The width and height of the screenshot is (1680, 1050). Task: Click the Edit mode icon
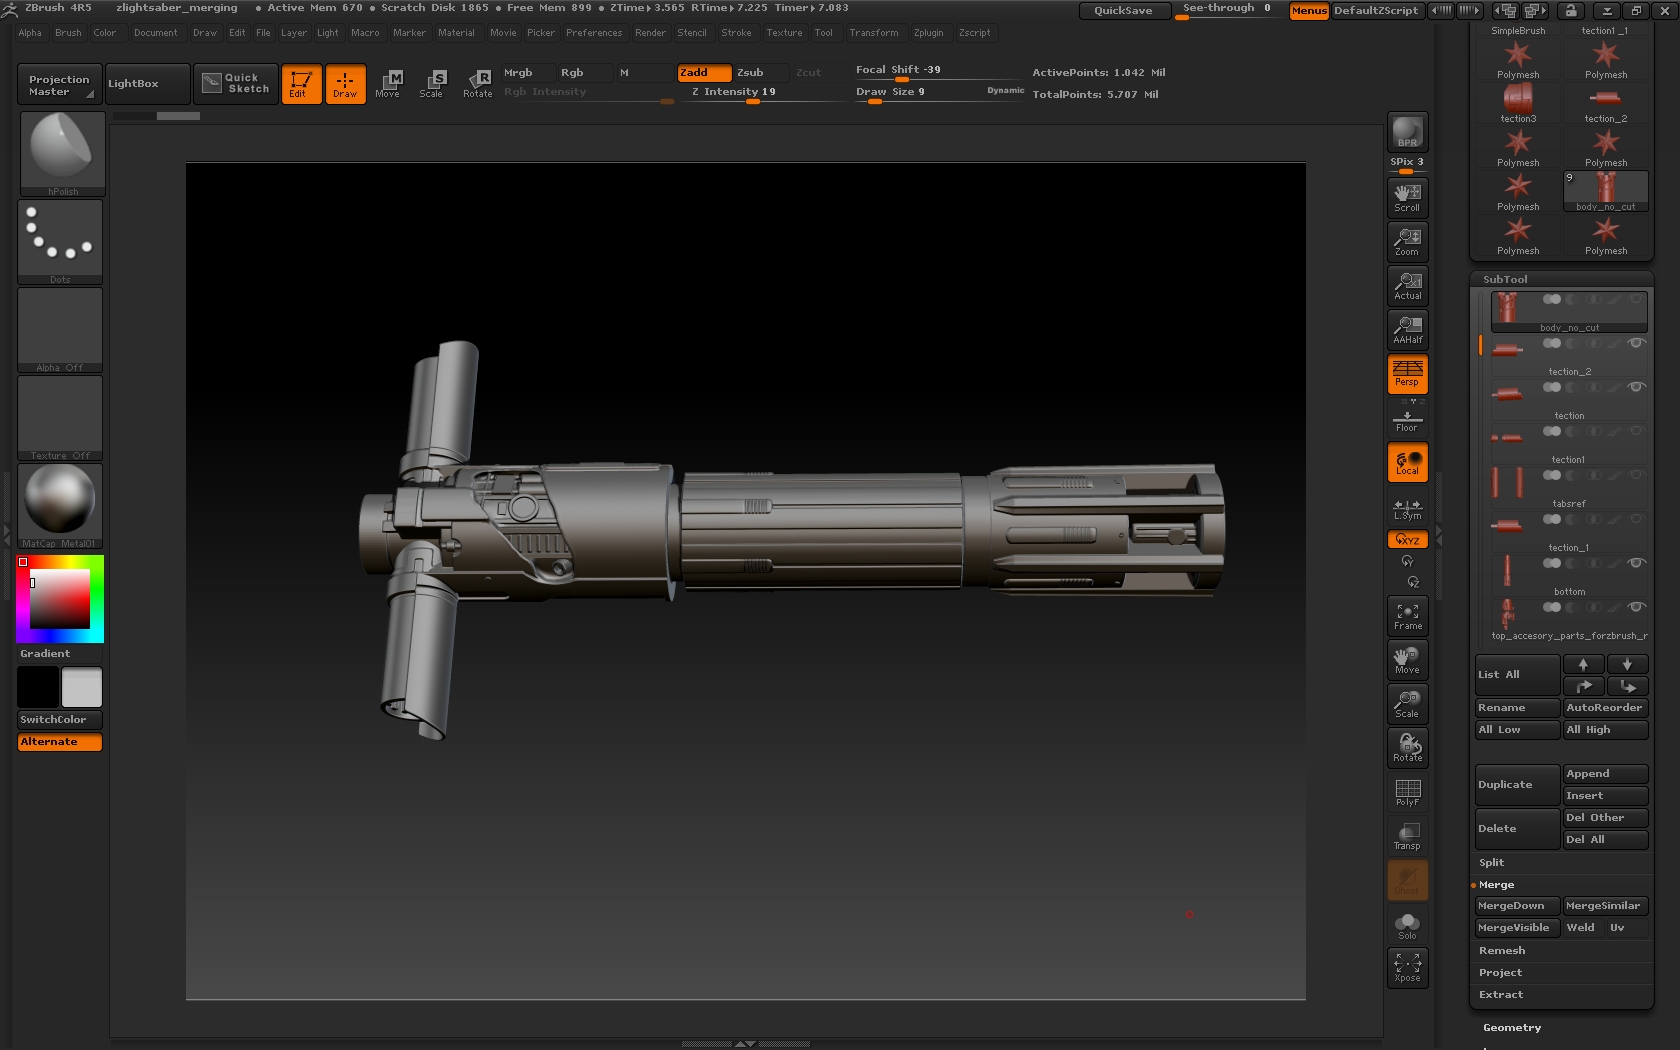(300, 84)
